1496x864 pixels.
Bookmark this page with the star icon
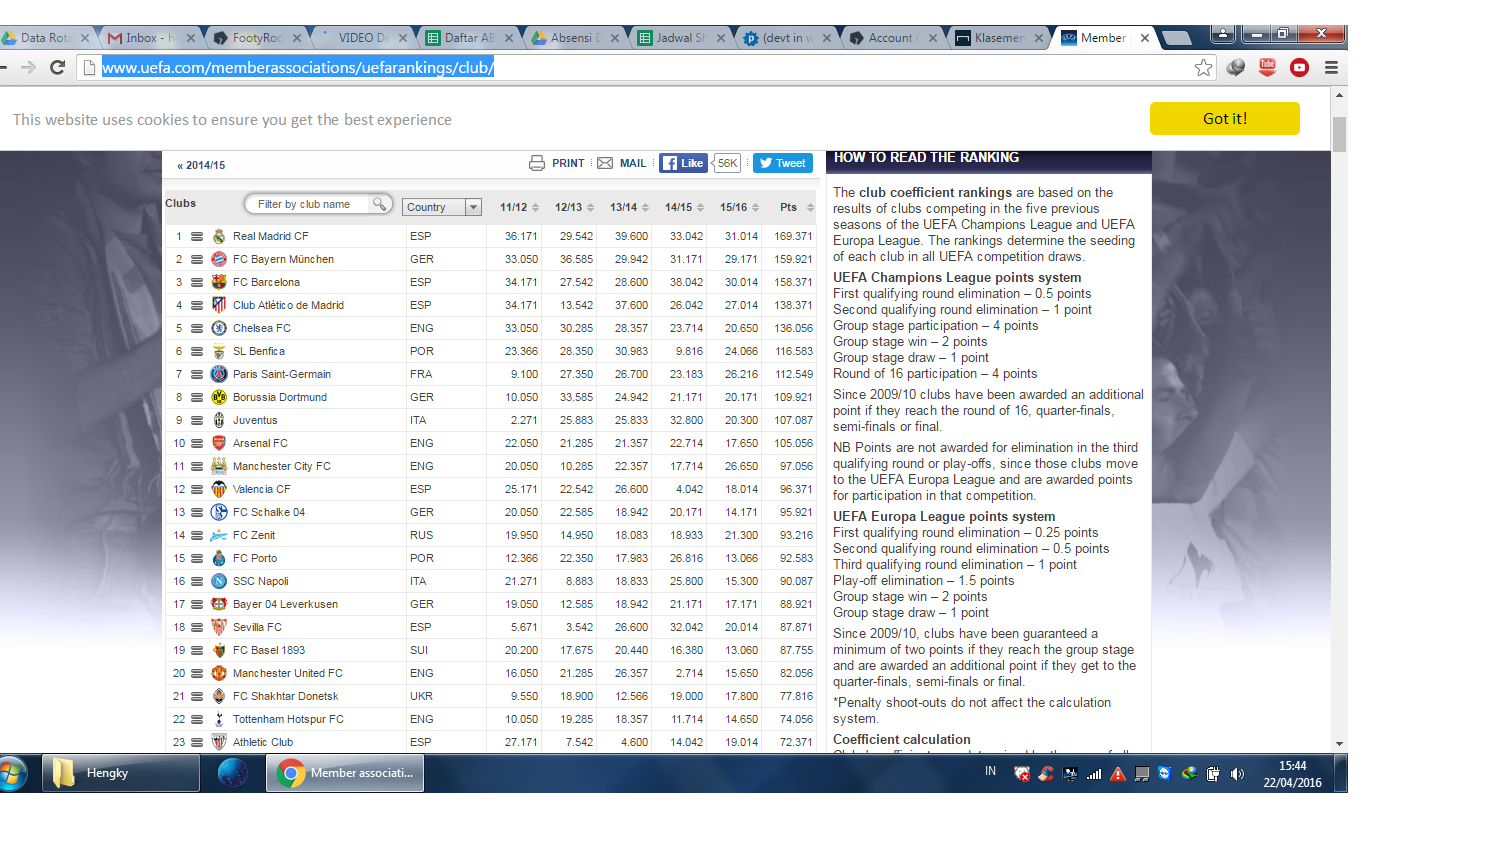point(1203,67)
